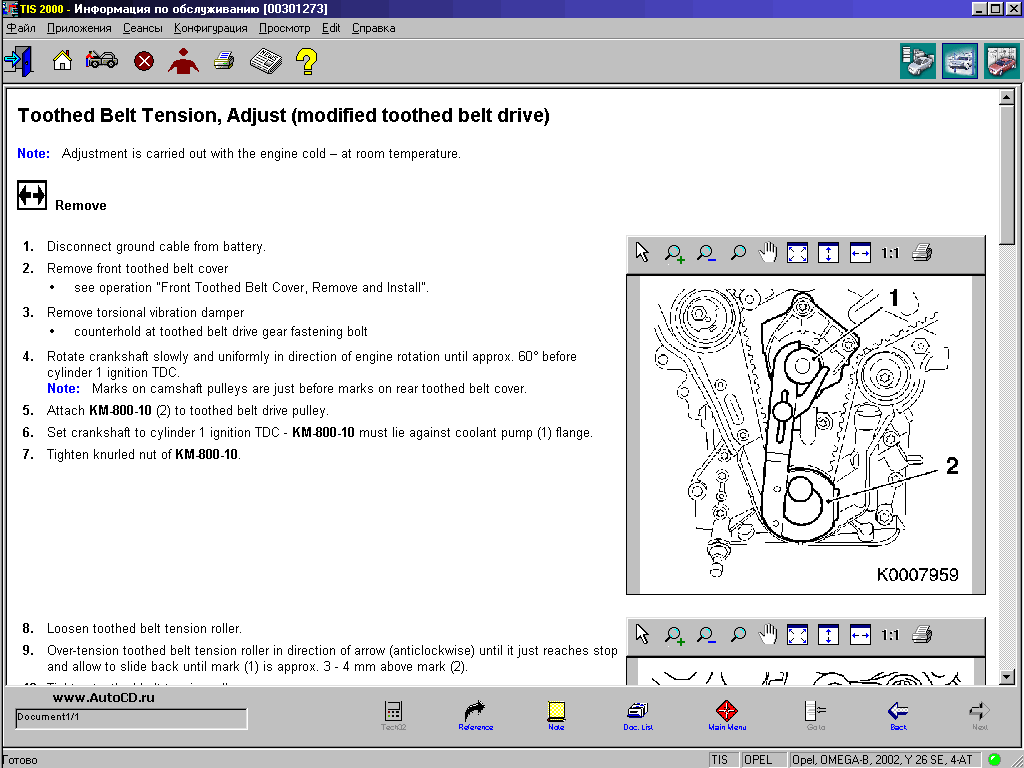Click the "Remove" section heading
Viewport: 1024px width, 768px height.
click(x=80, y=206)
